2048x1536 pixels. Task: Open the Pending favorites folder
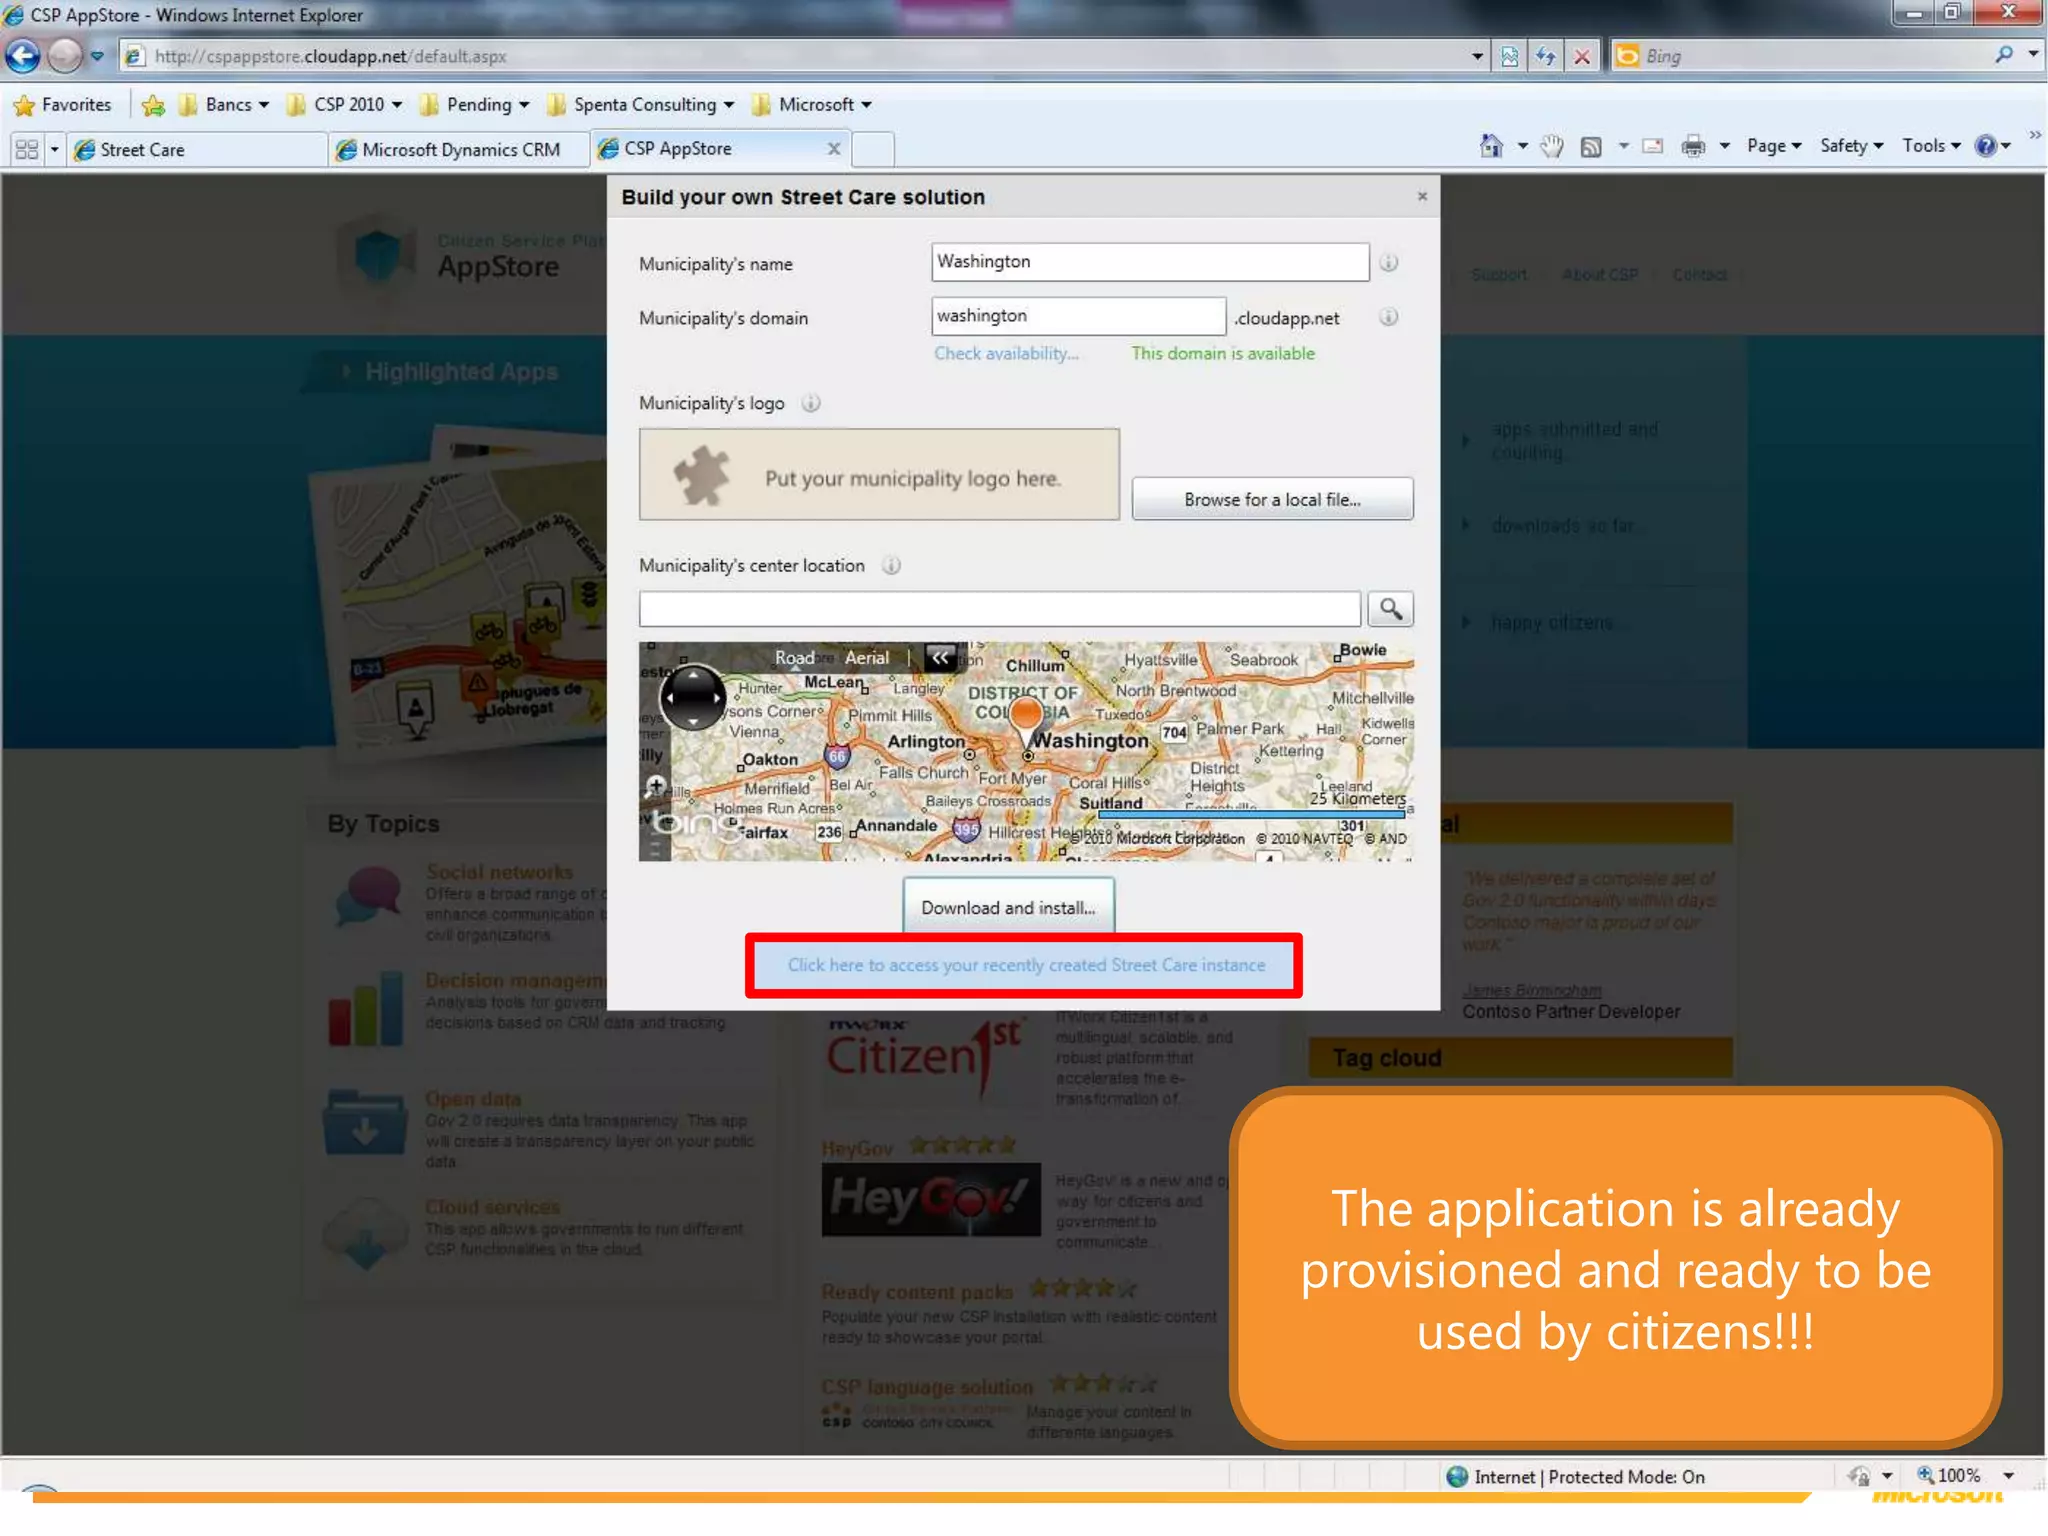[474, 104]
